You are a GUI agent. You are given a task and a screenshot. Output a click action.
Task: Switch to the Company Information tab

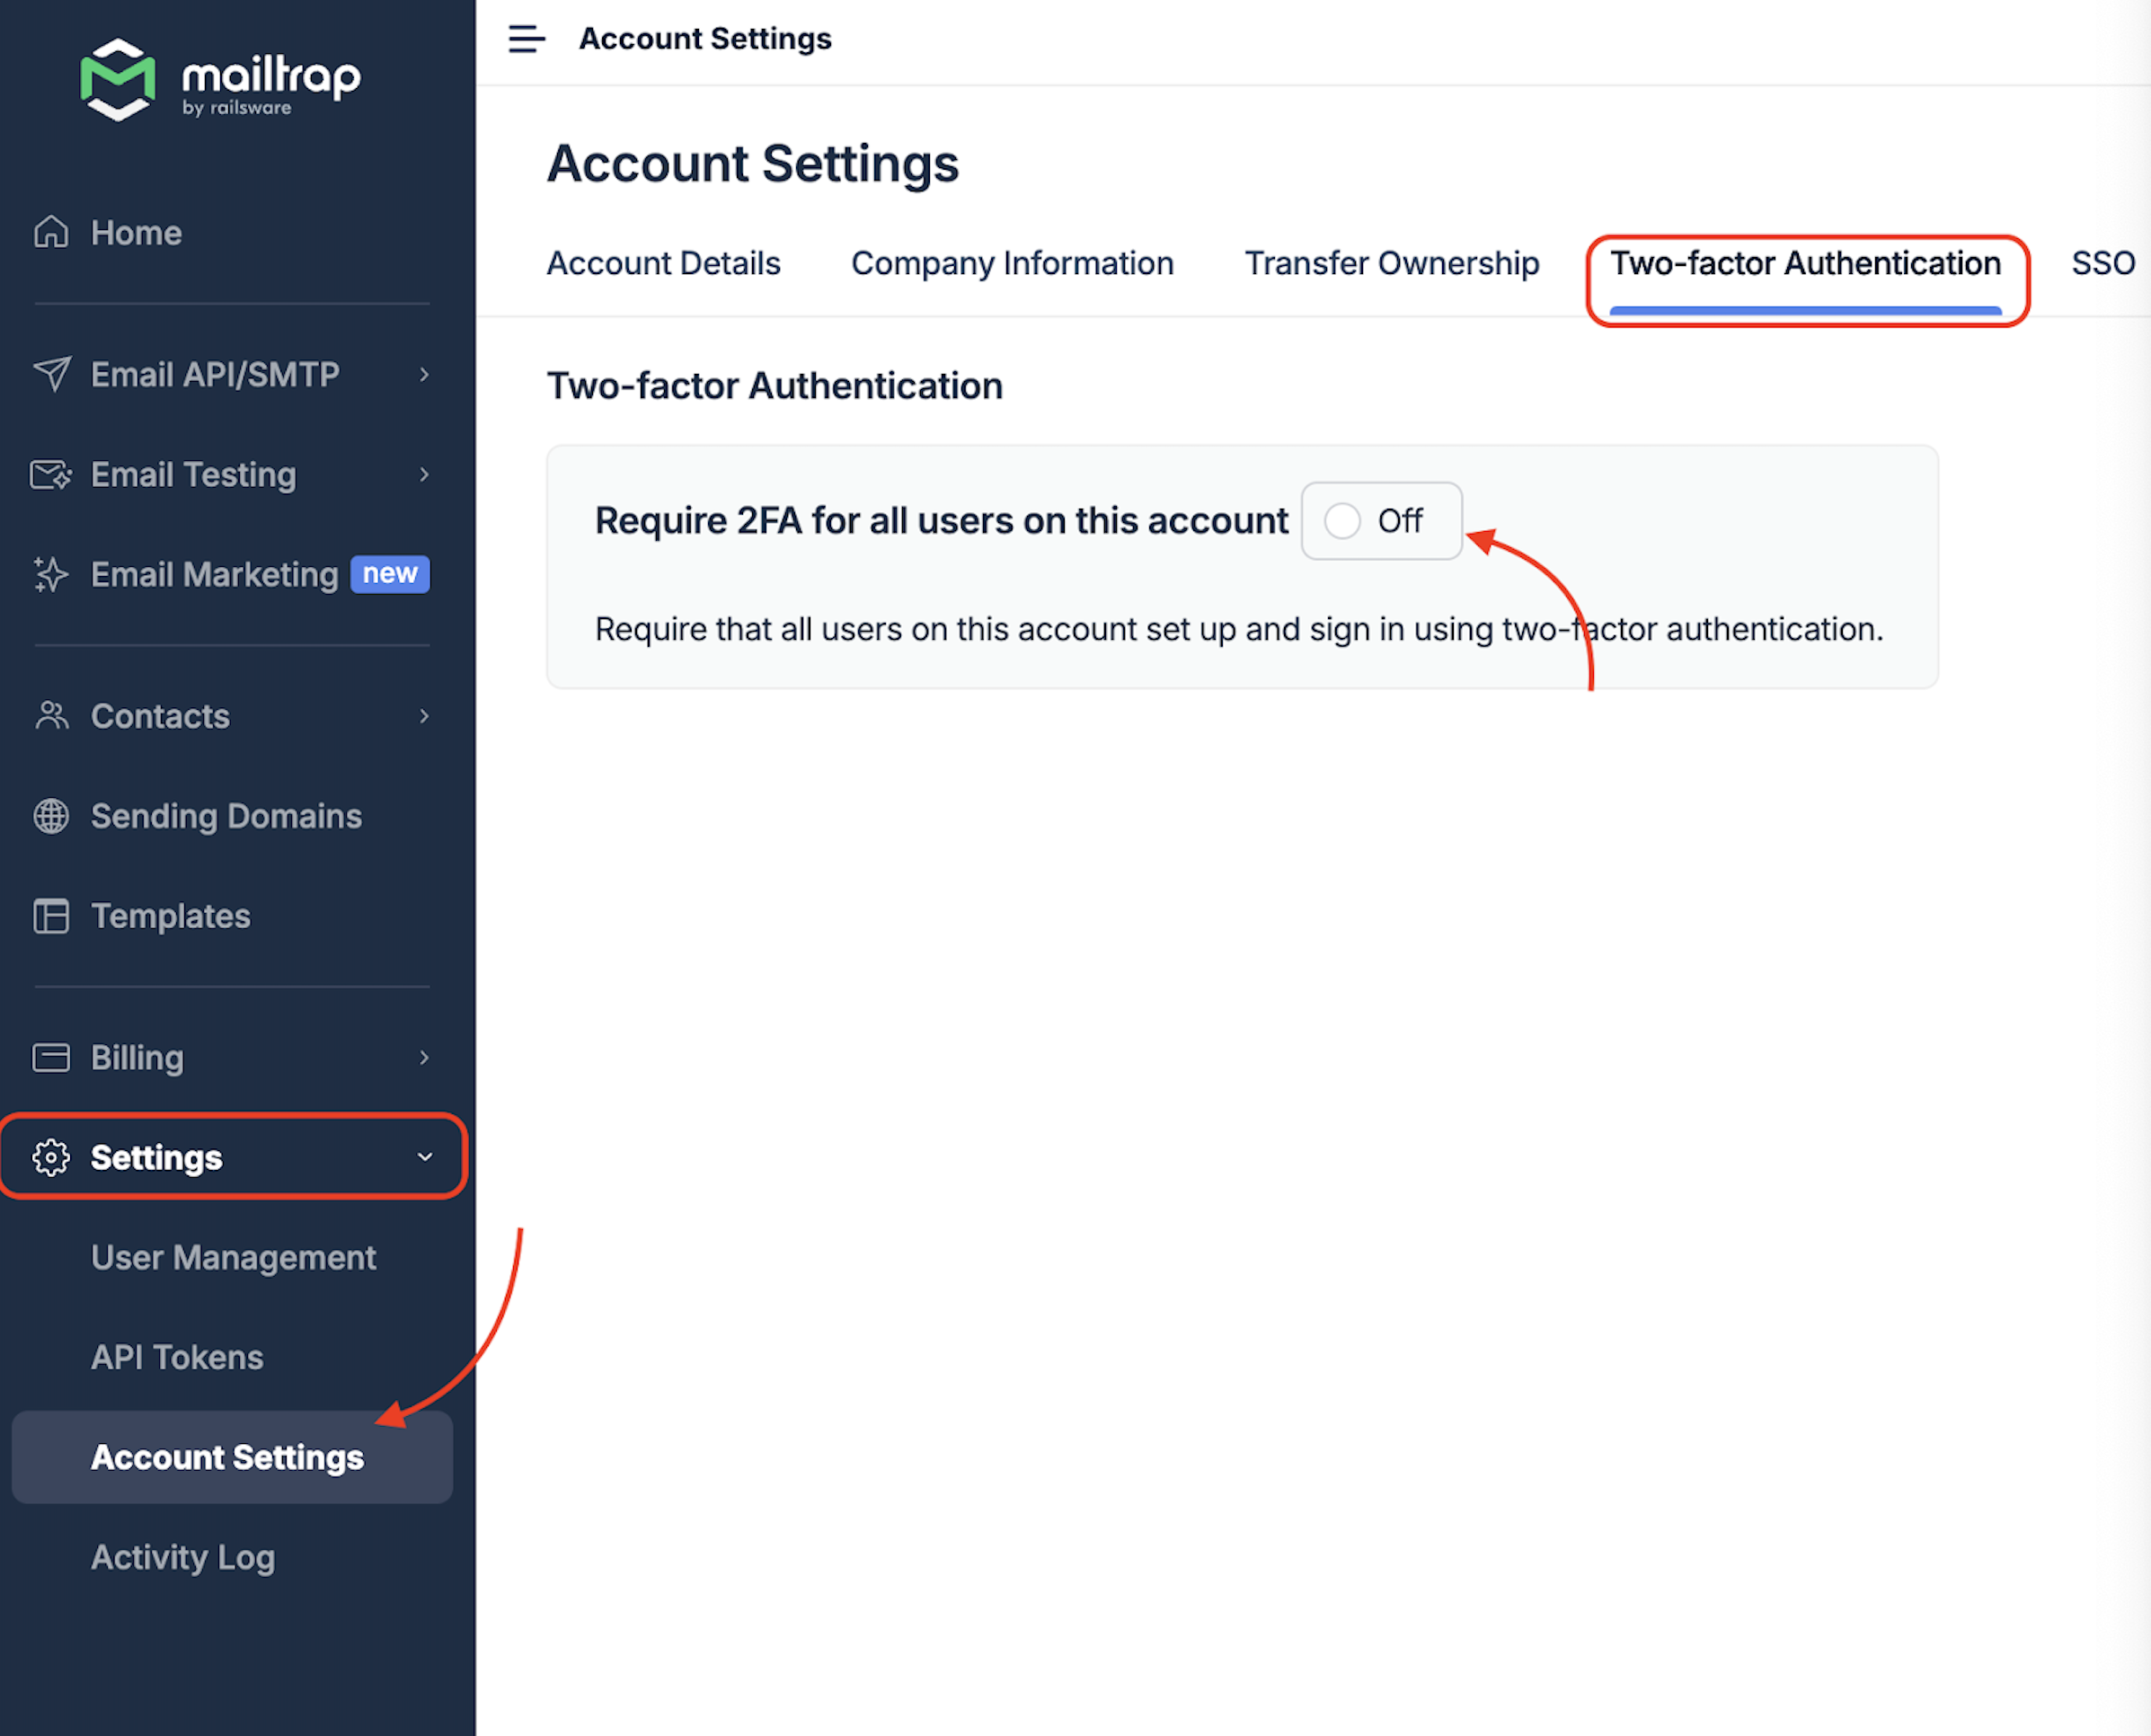click(x=1012, y=263)
